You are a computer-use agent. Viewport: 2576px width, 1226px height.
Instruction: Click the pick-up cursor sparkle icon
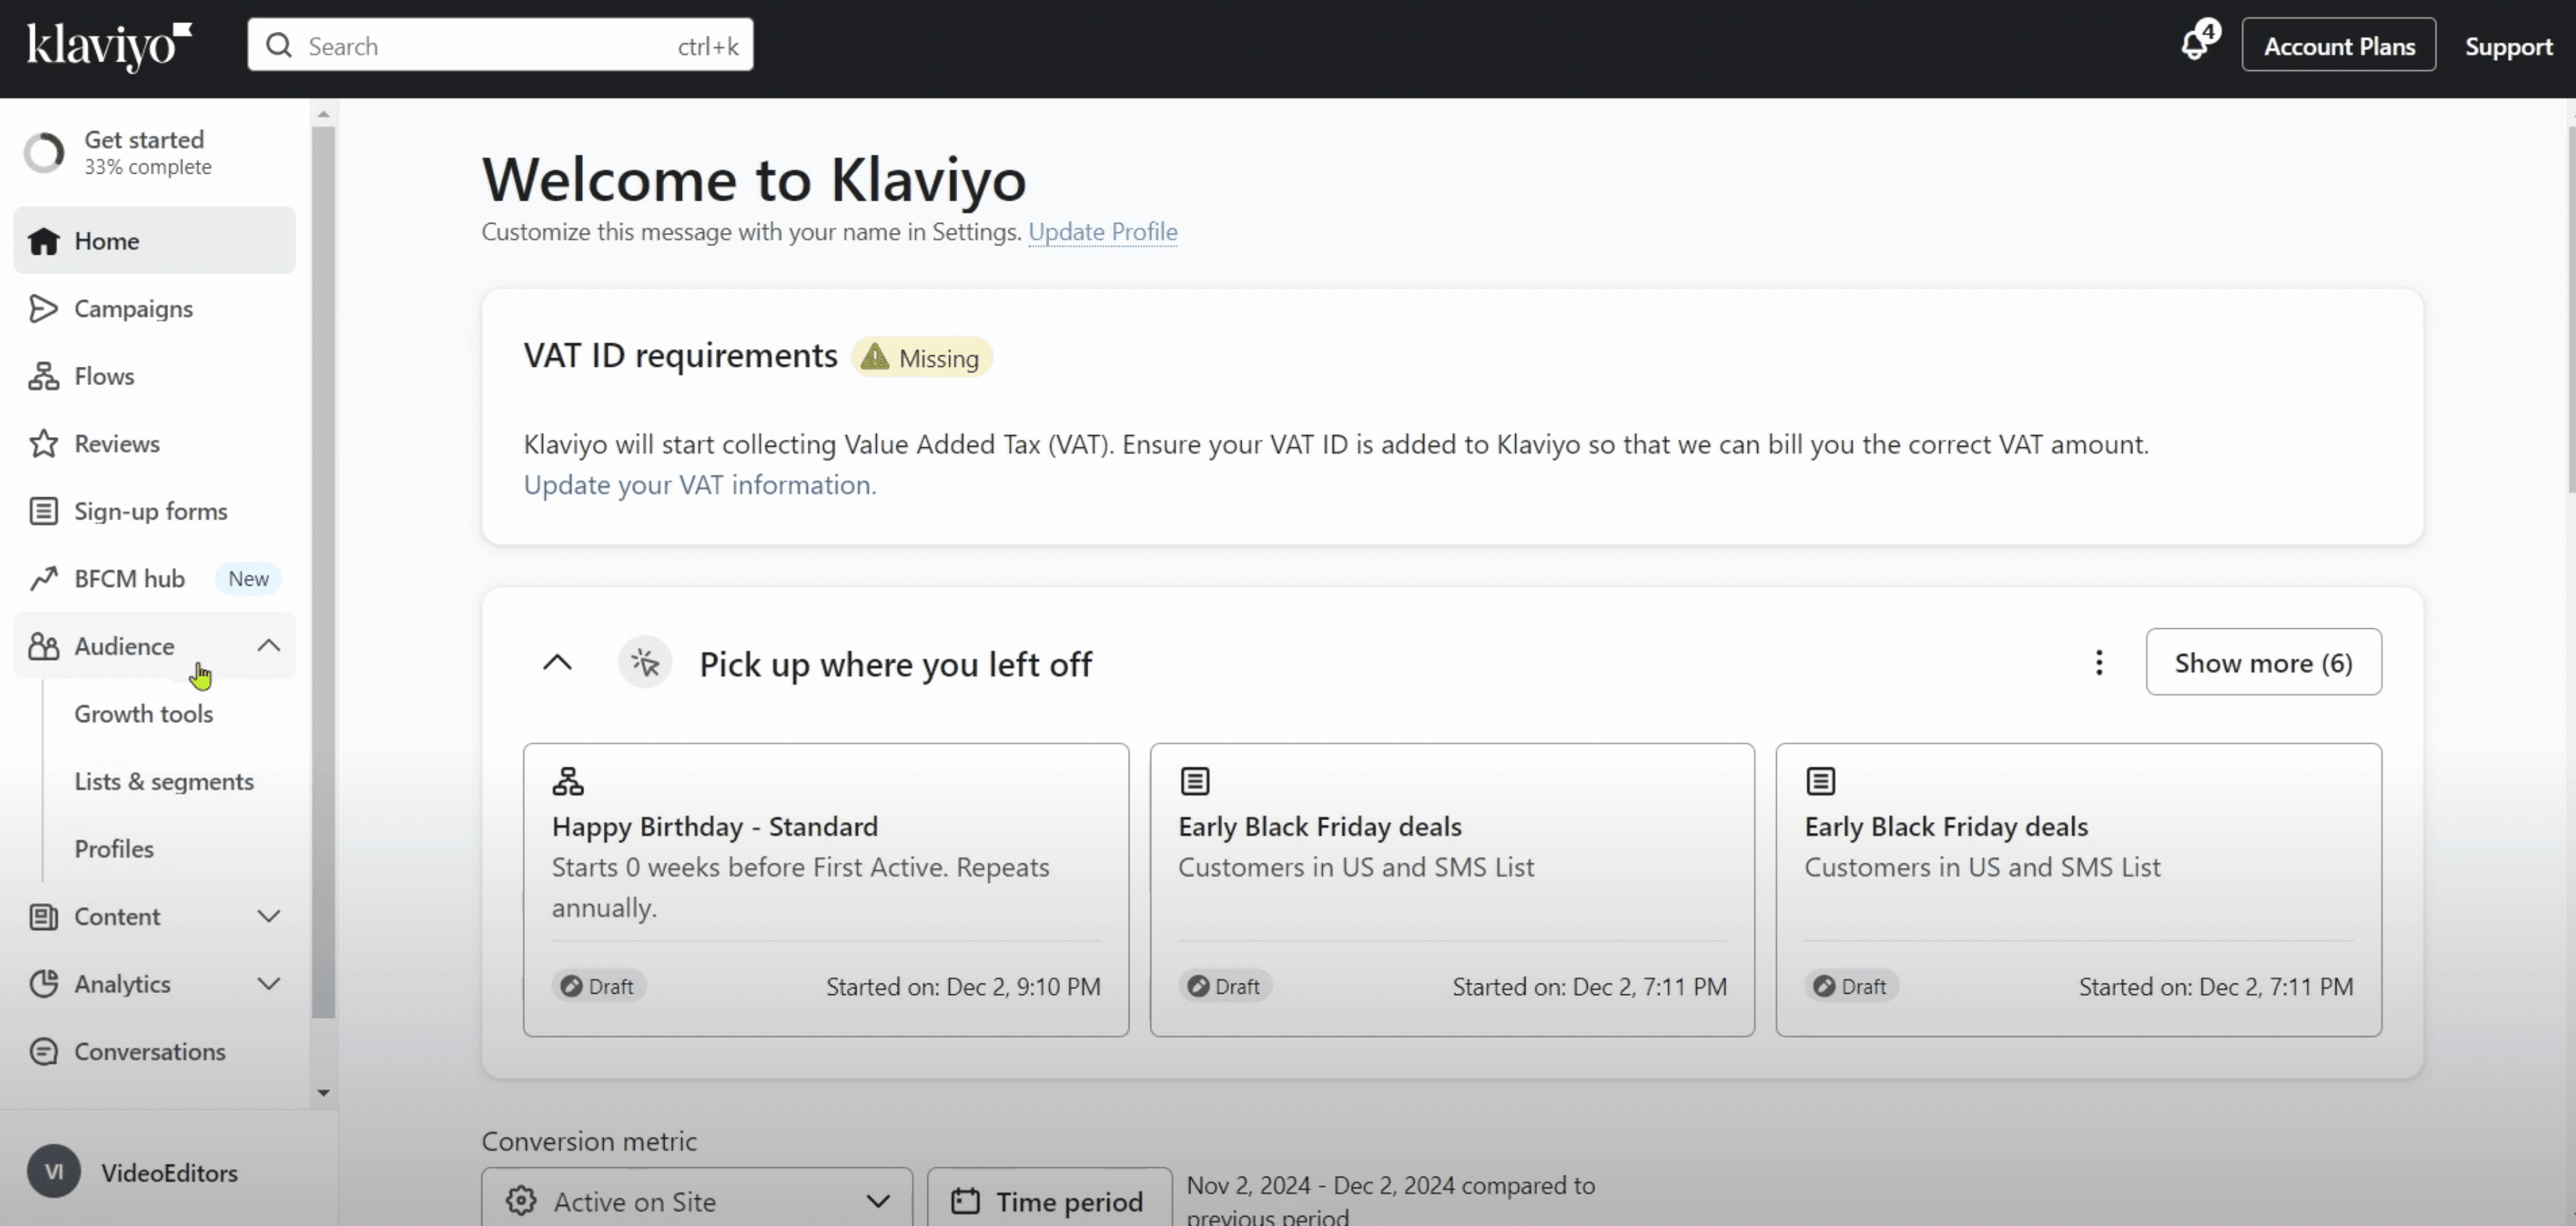coord(645,662)
